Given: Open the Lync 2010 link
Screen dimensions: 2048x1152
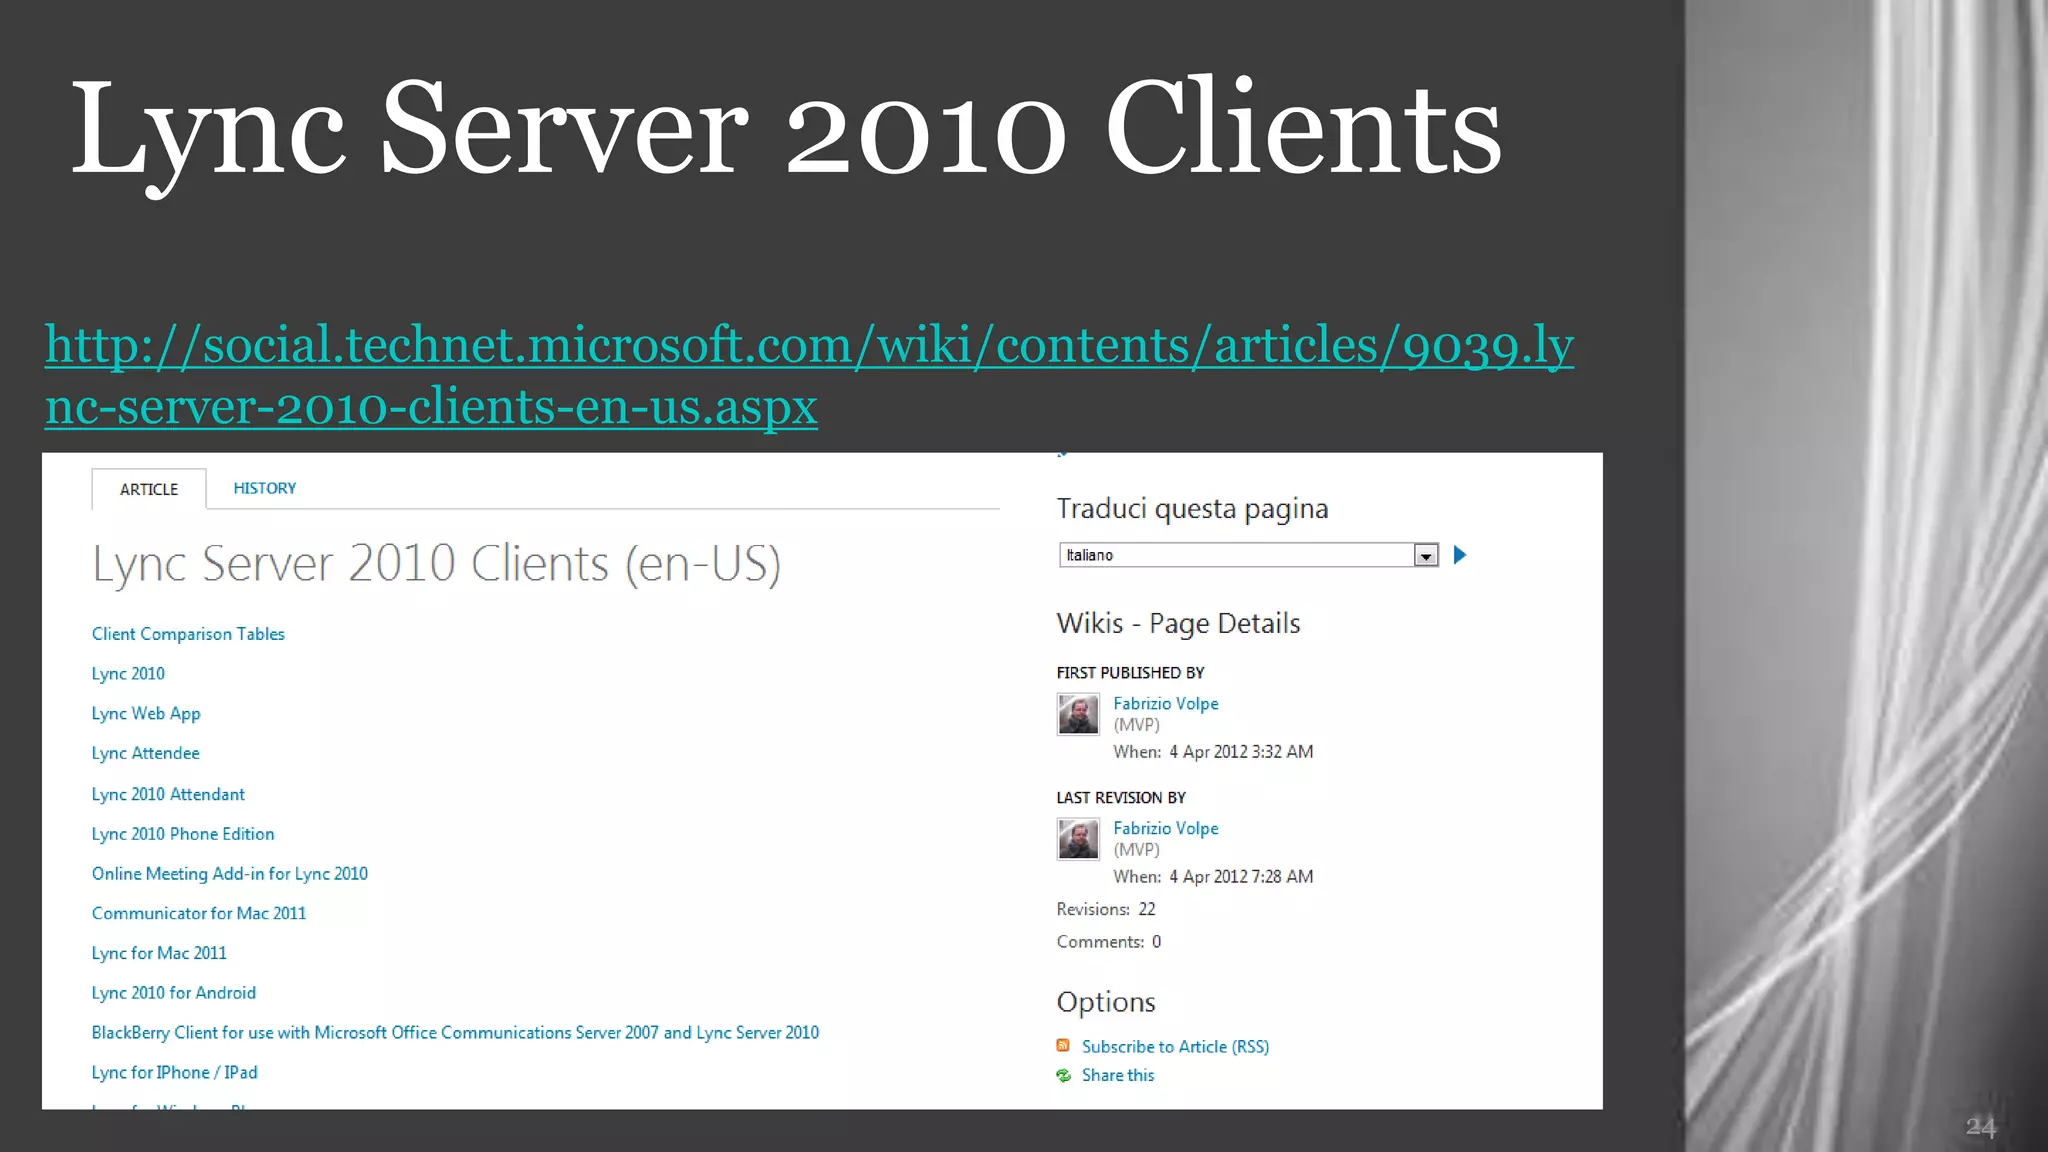Looking at the screenshot, I should pyautogui.click(x=128, y=674).
